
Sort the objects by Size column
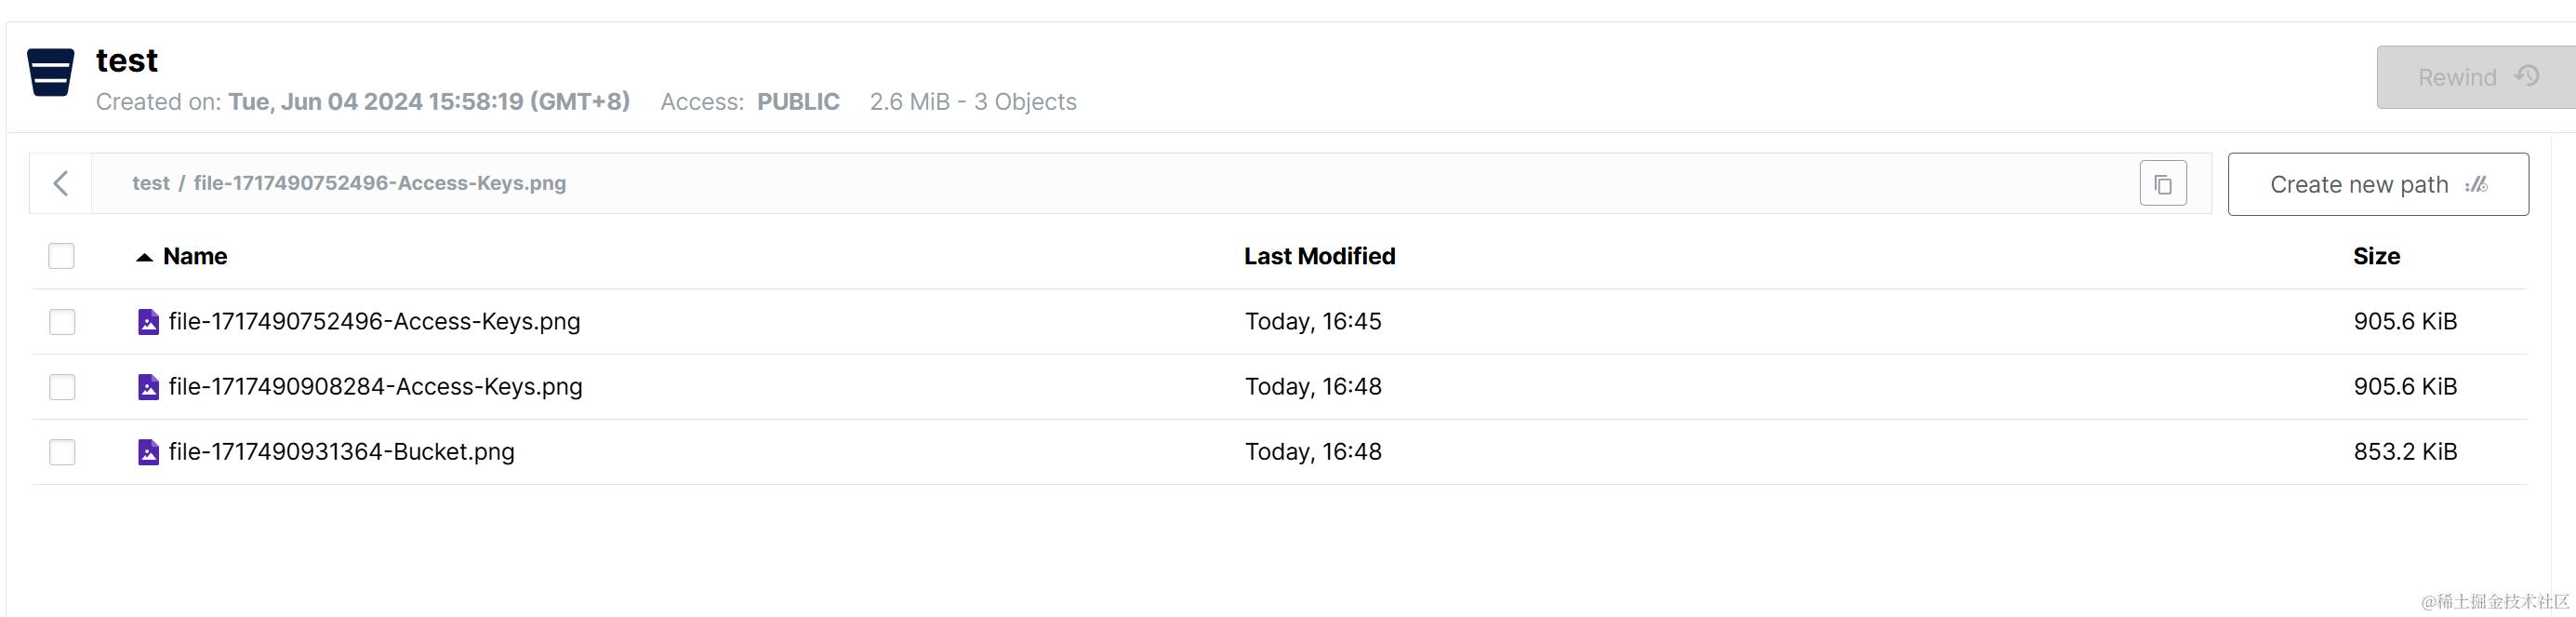2376,256
